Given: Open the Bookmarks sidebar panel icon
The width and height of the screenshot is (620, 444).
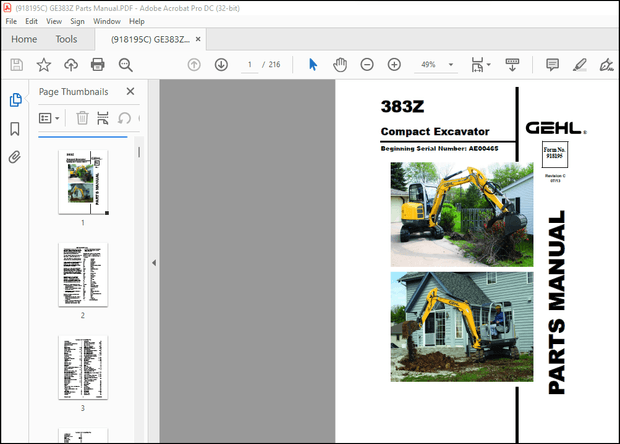Looking at the screenshot, I should [x=15, y=129].
